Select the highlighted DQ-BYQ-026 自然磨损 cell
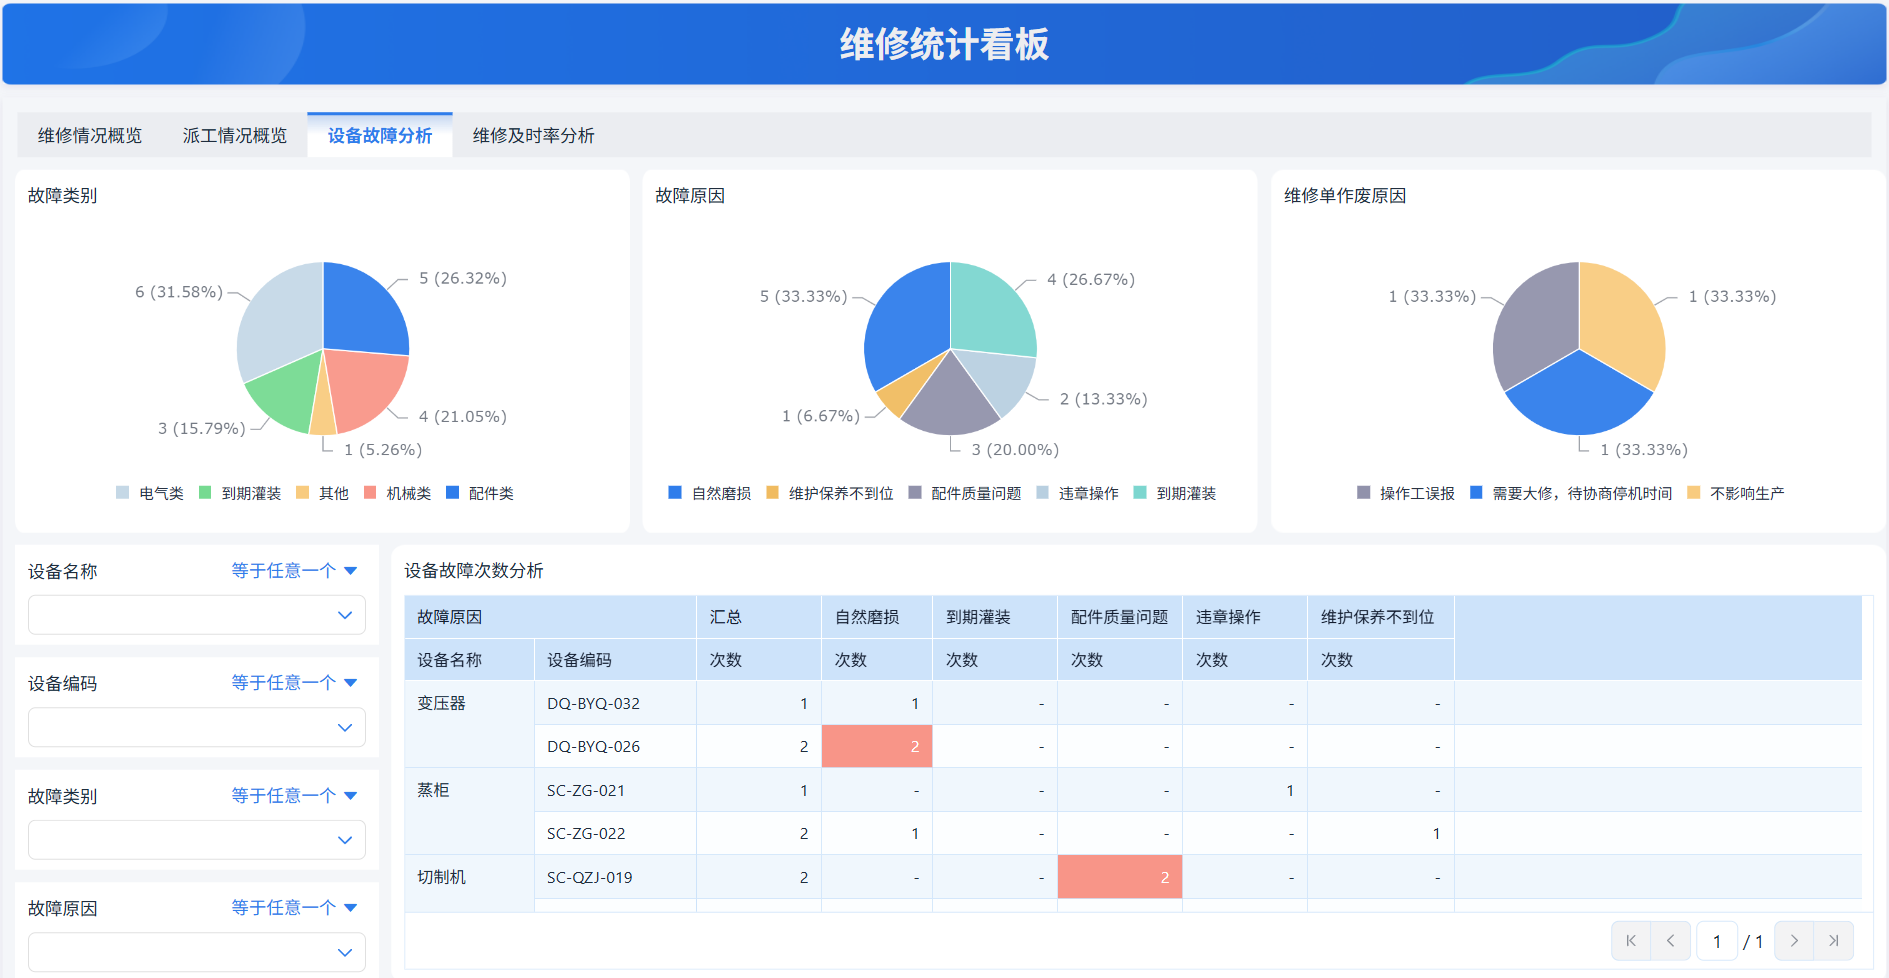Viewport: 1889px width, 978px height. click(877, 746)
